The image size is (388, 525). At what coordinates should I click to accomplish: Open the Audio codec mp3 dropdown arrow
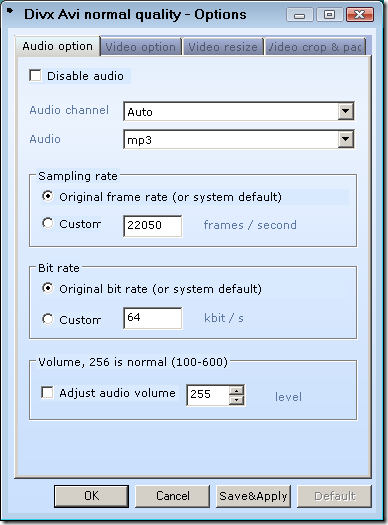346,139
